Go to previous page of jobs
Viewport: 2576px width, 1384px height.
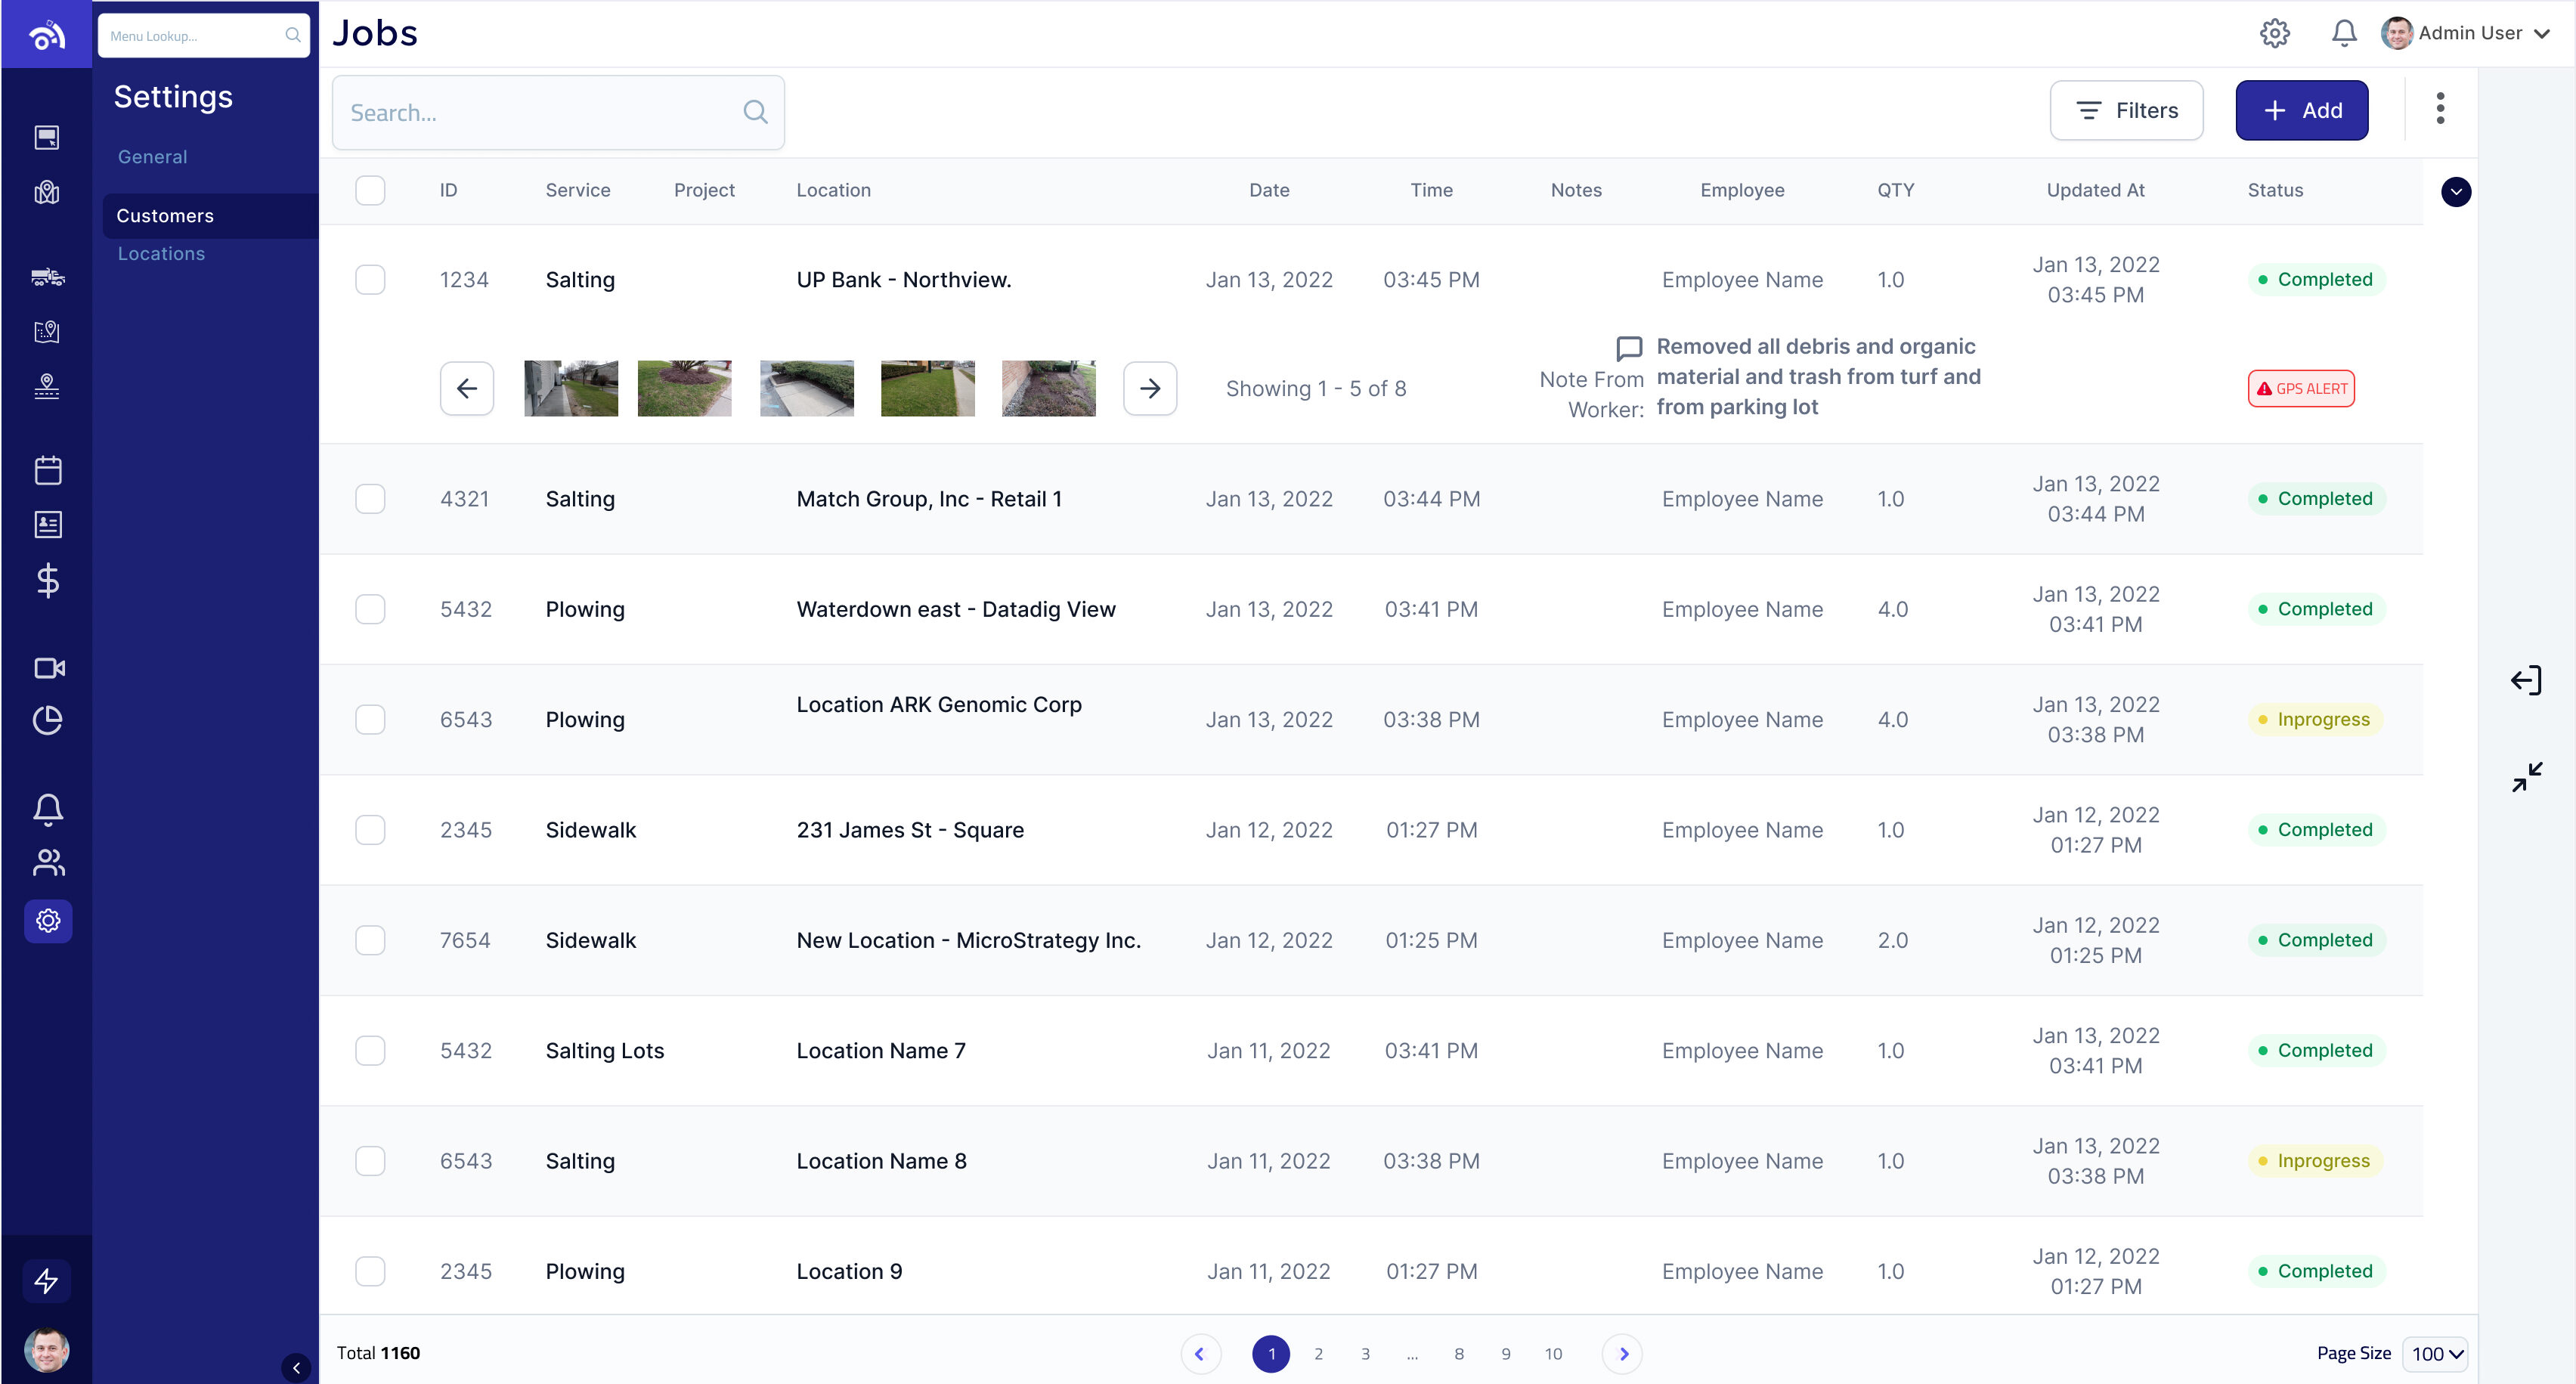coord(1200,1353)
